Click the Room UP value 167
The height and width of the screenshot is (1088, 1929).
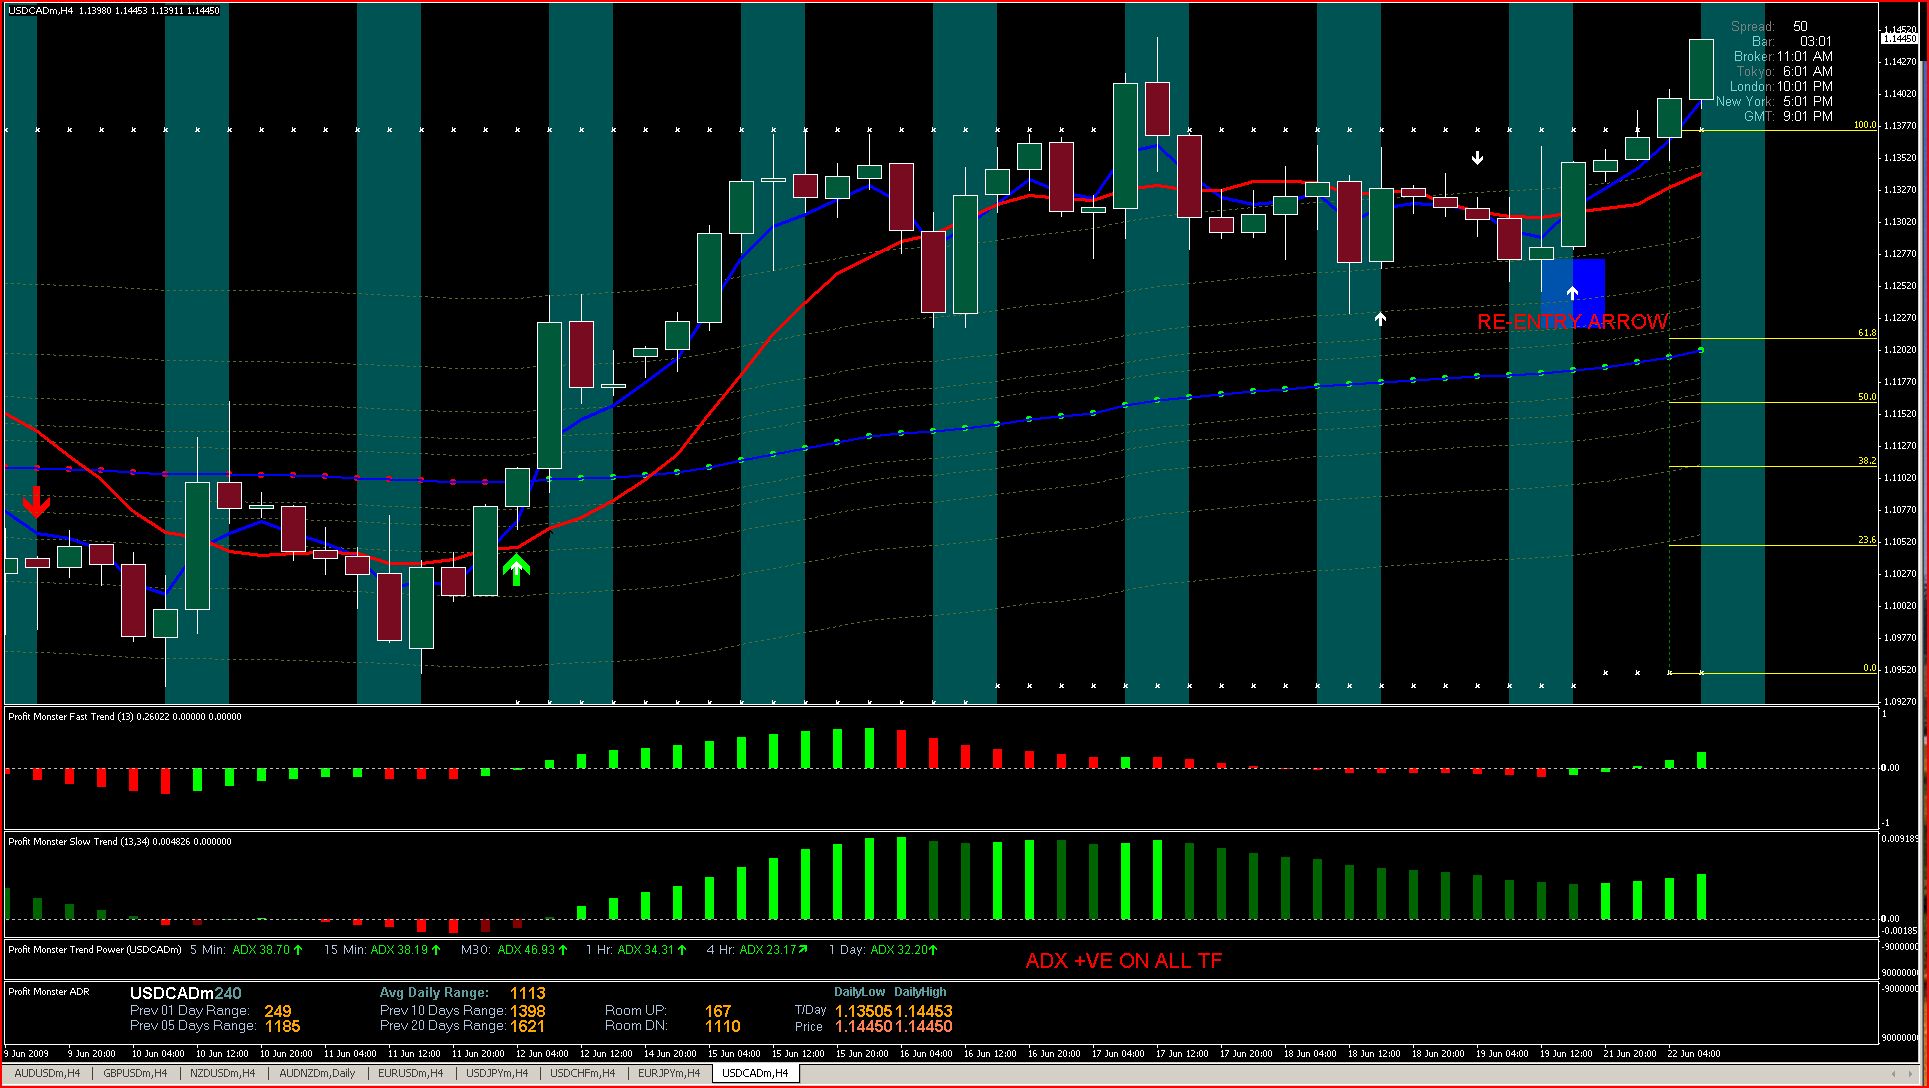718,1011
